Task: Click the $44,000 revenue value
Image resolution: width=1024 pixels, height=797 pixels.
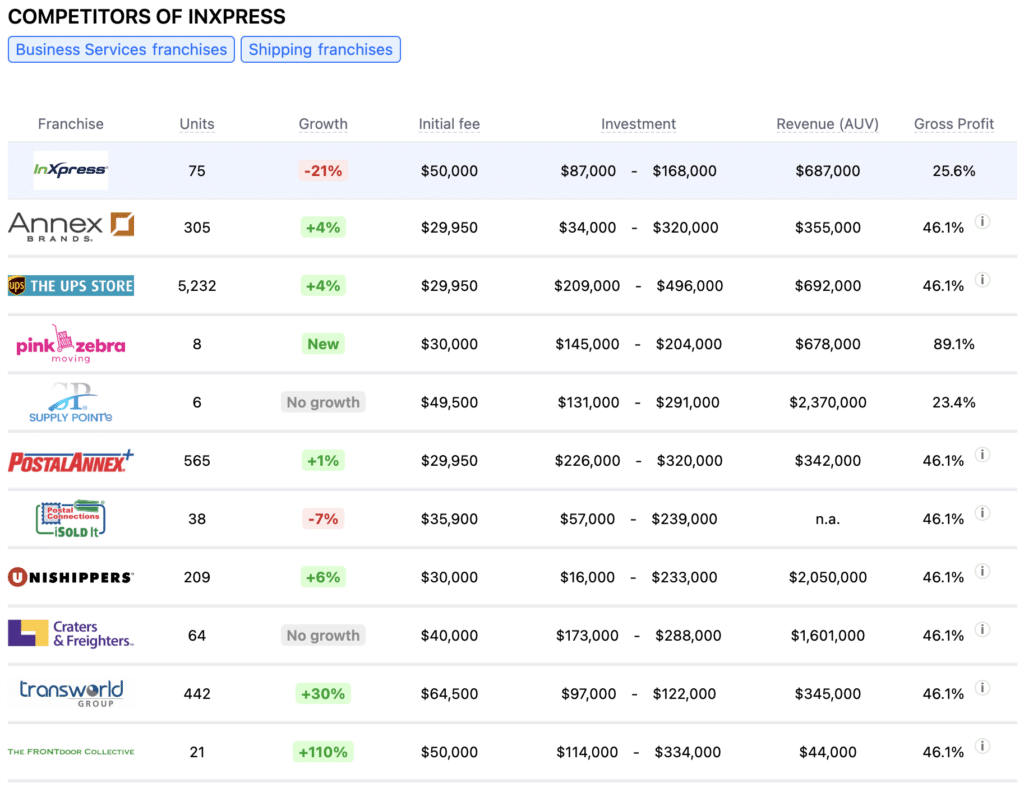Action: 827,752
